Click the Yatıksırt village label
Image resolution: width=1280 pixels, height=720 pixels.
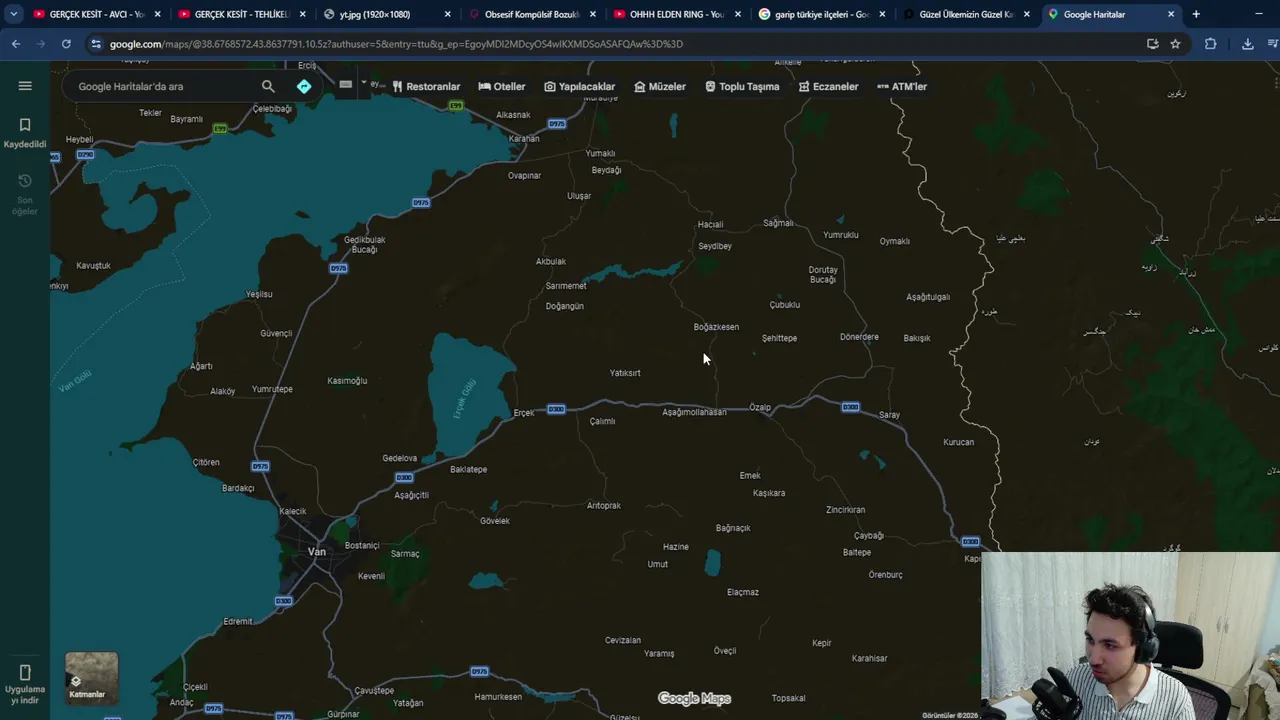[625, 373]
